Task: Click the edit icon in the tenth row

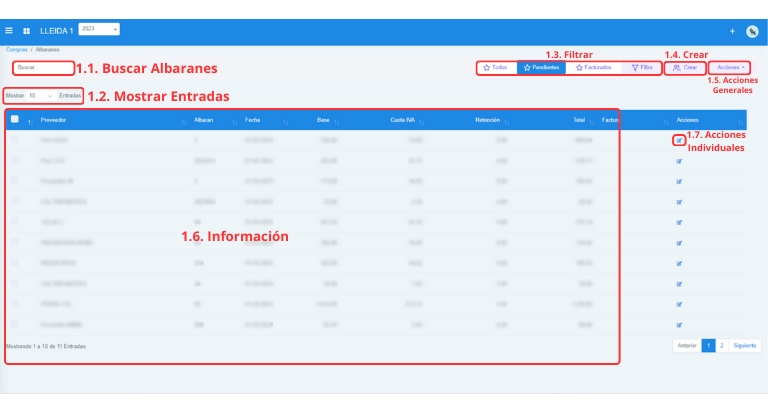Action: pyautogui.click(x=679, y=325)
